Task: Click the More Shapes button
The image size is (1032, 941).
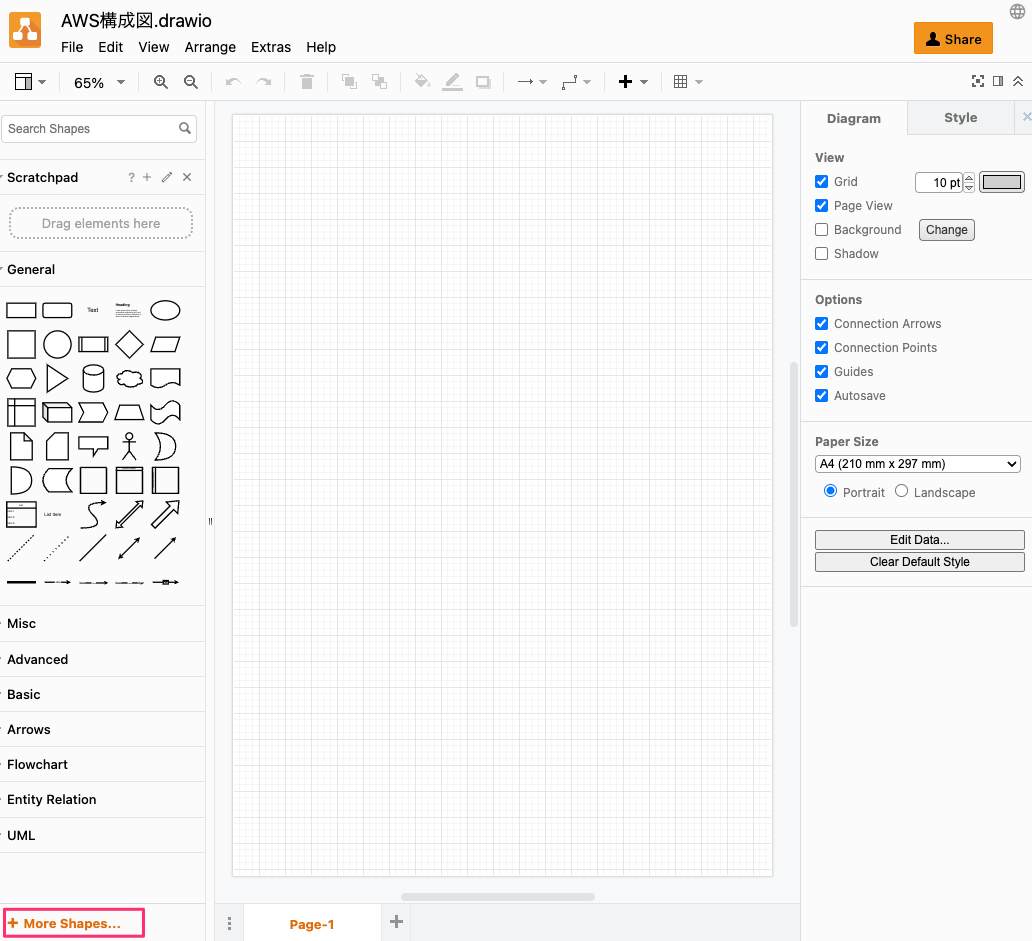Action: [73, 922]
